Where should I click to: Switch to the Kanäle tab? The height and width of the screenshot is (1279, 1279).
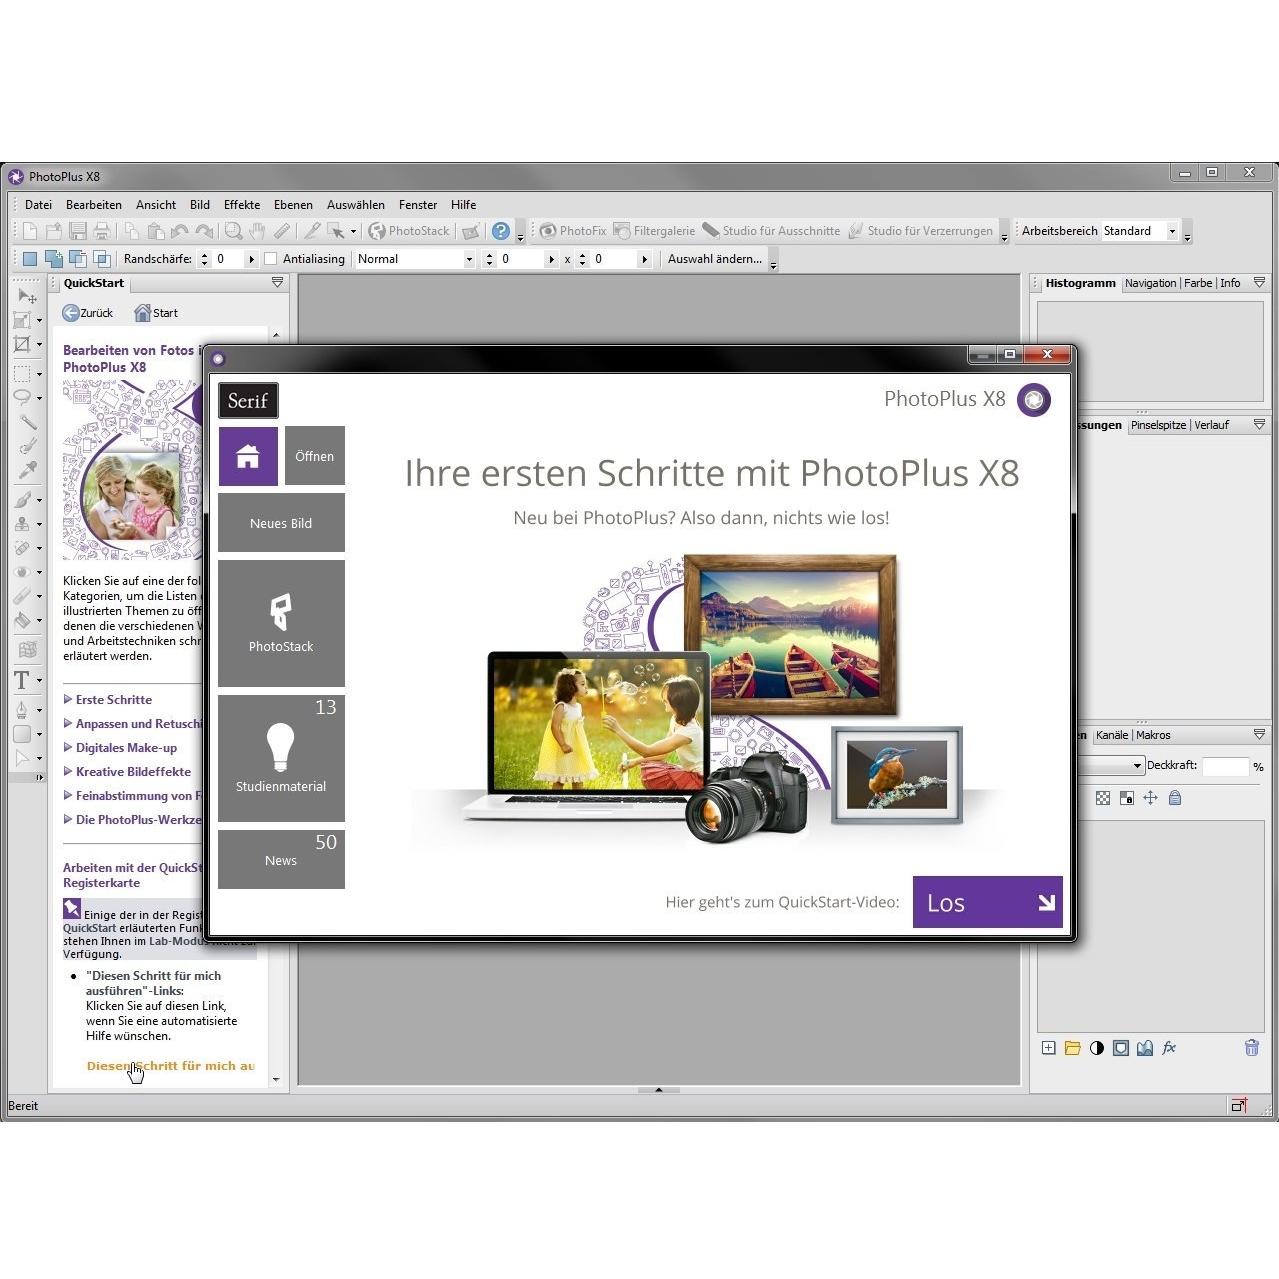(x=1112, y=735)
